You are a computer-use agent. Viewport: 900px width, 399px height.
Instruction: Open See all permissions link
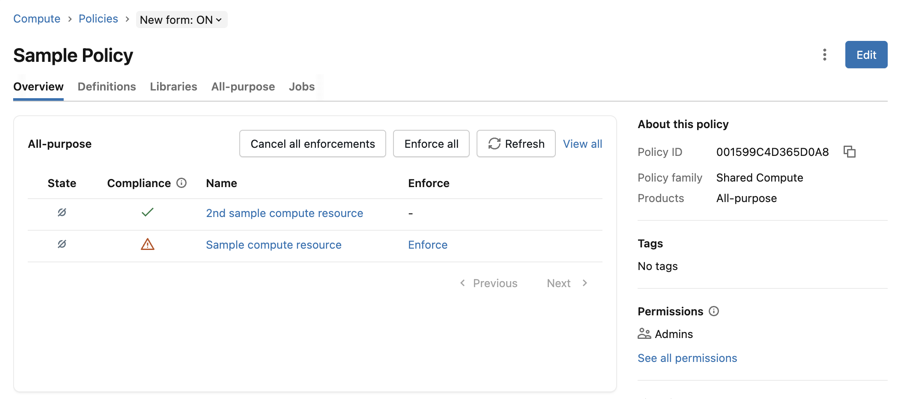click(x=687, y=358)
